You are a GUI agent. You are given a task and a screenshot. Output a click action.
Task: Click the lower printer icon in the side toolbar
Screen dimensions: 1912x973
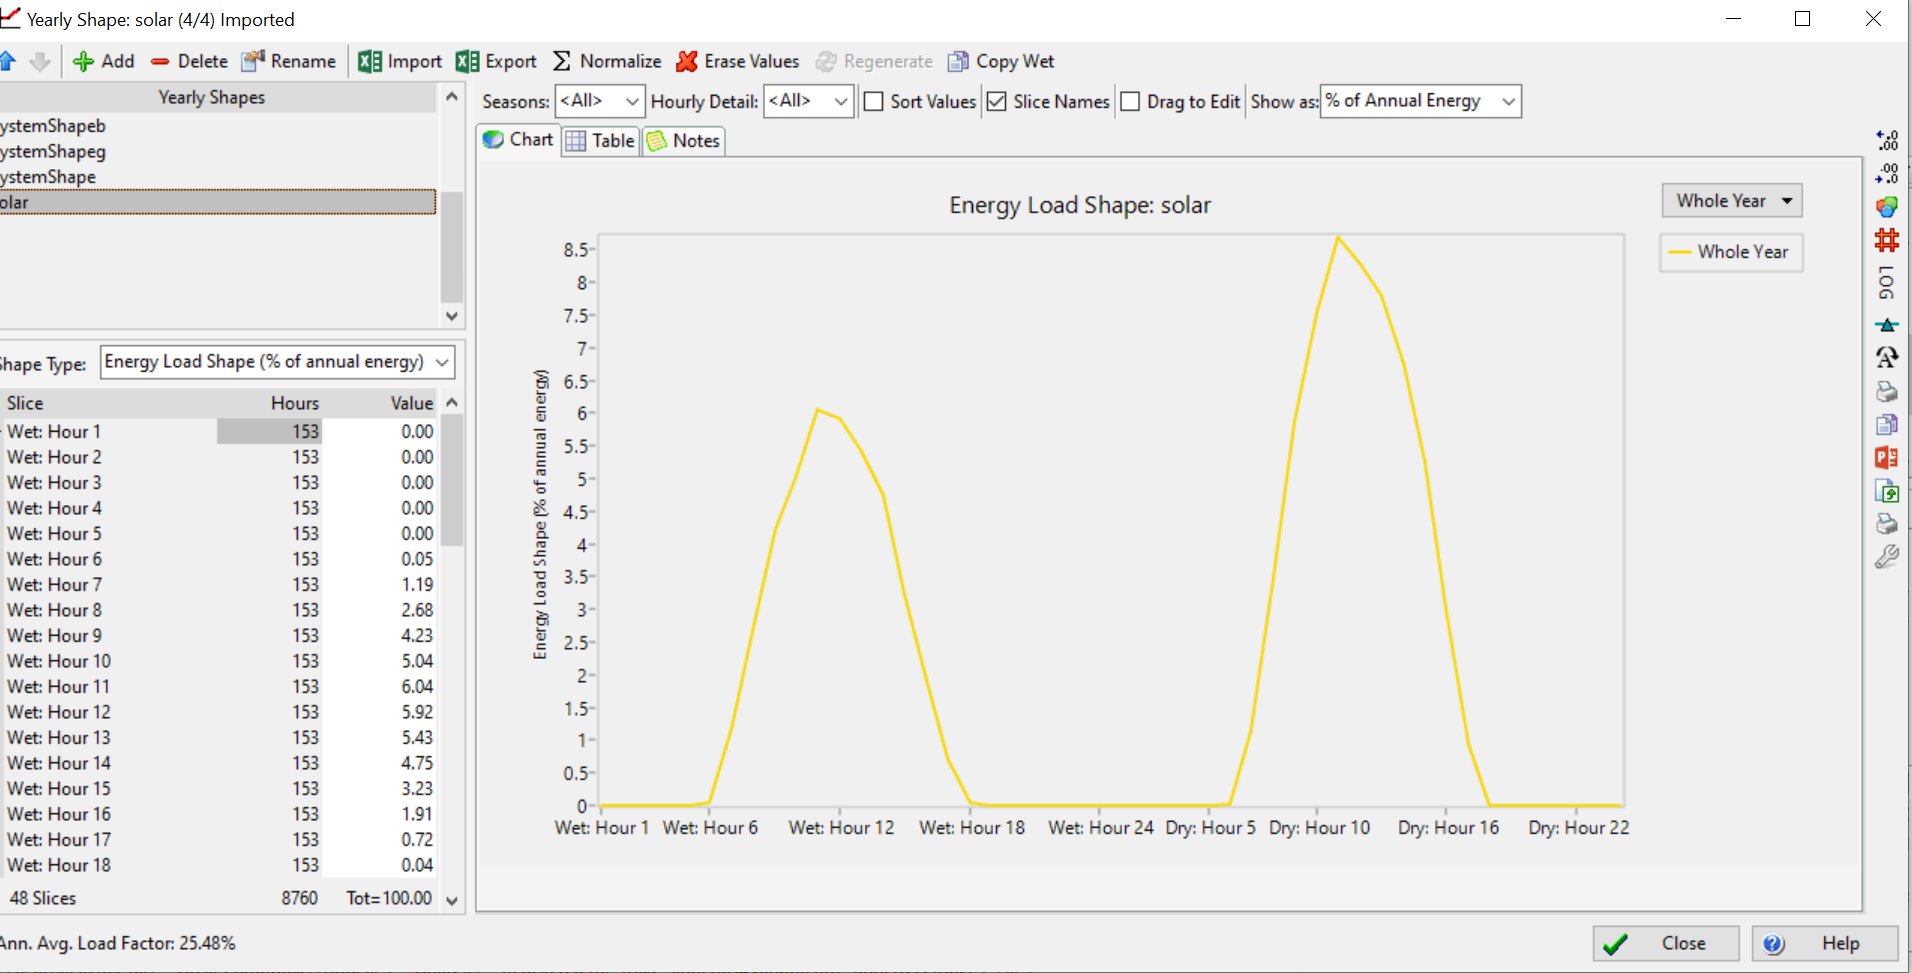coord(1887,524)
